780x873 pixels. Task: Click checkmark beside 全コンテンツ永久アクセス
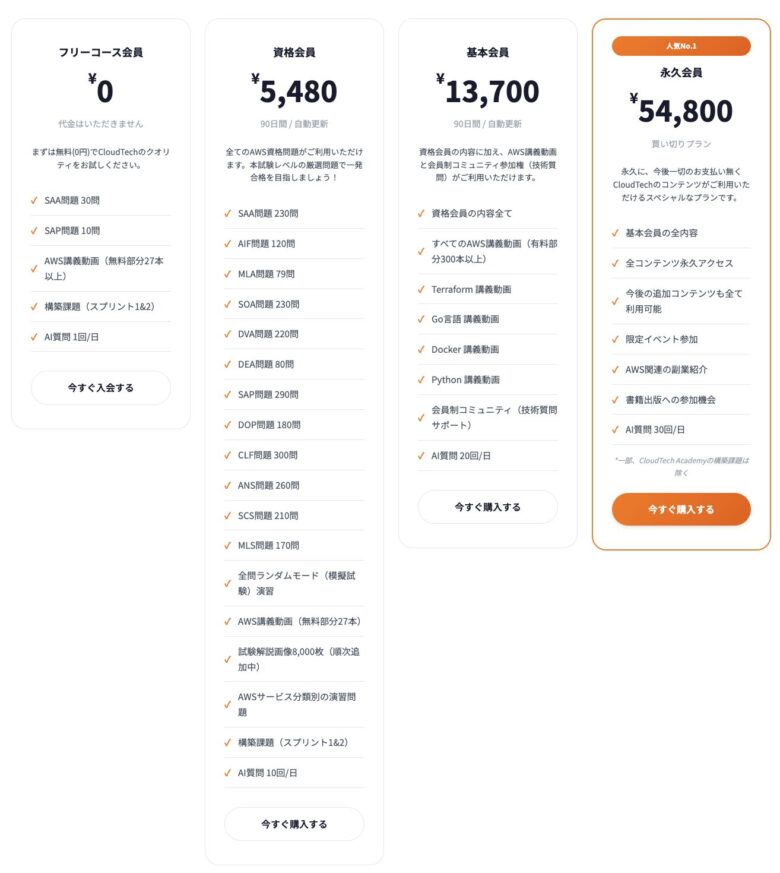coord(615,263)
